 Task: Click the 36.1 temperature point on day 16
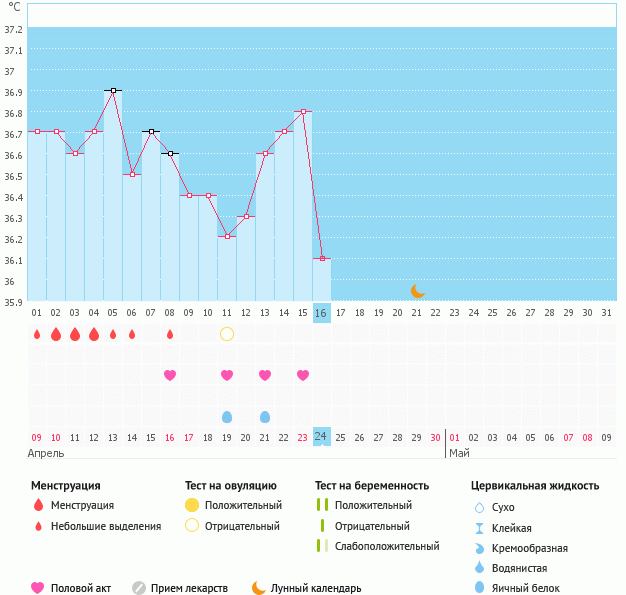[321, 258]
